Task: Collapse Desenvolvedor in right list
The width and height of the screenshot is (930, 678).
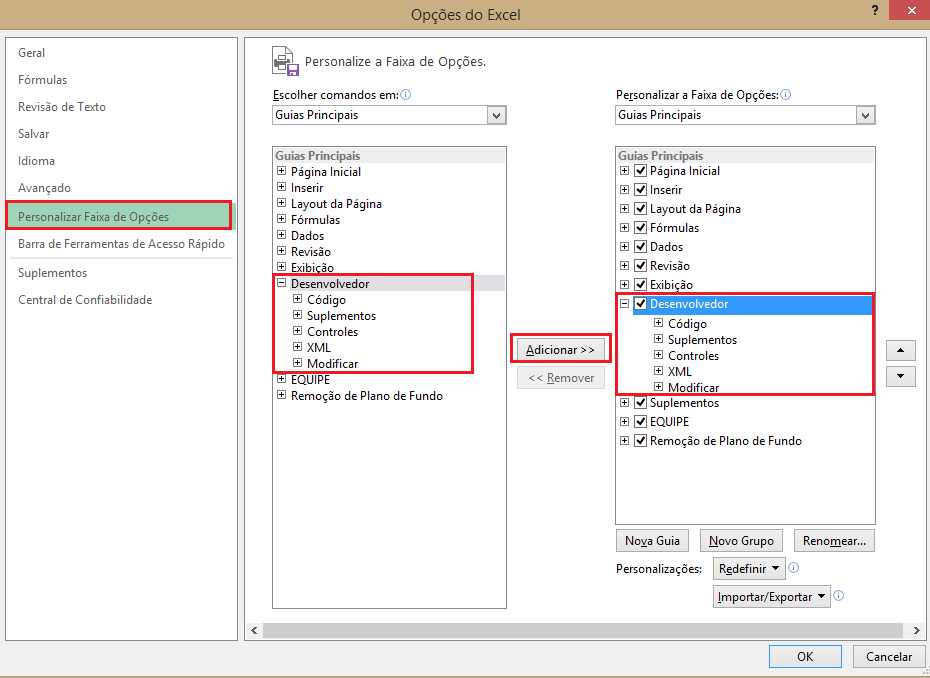Action: click(625, 304)
